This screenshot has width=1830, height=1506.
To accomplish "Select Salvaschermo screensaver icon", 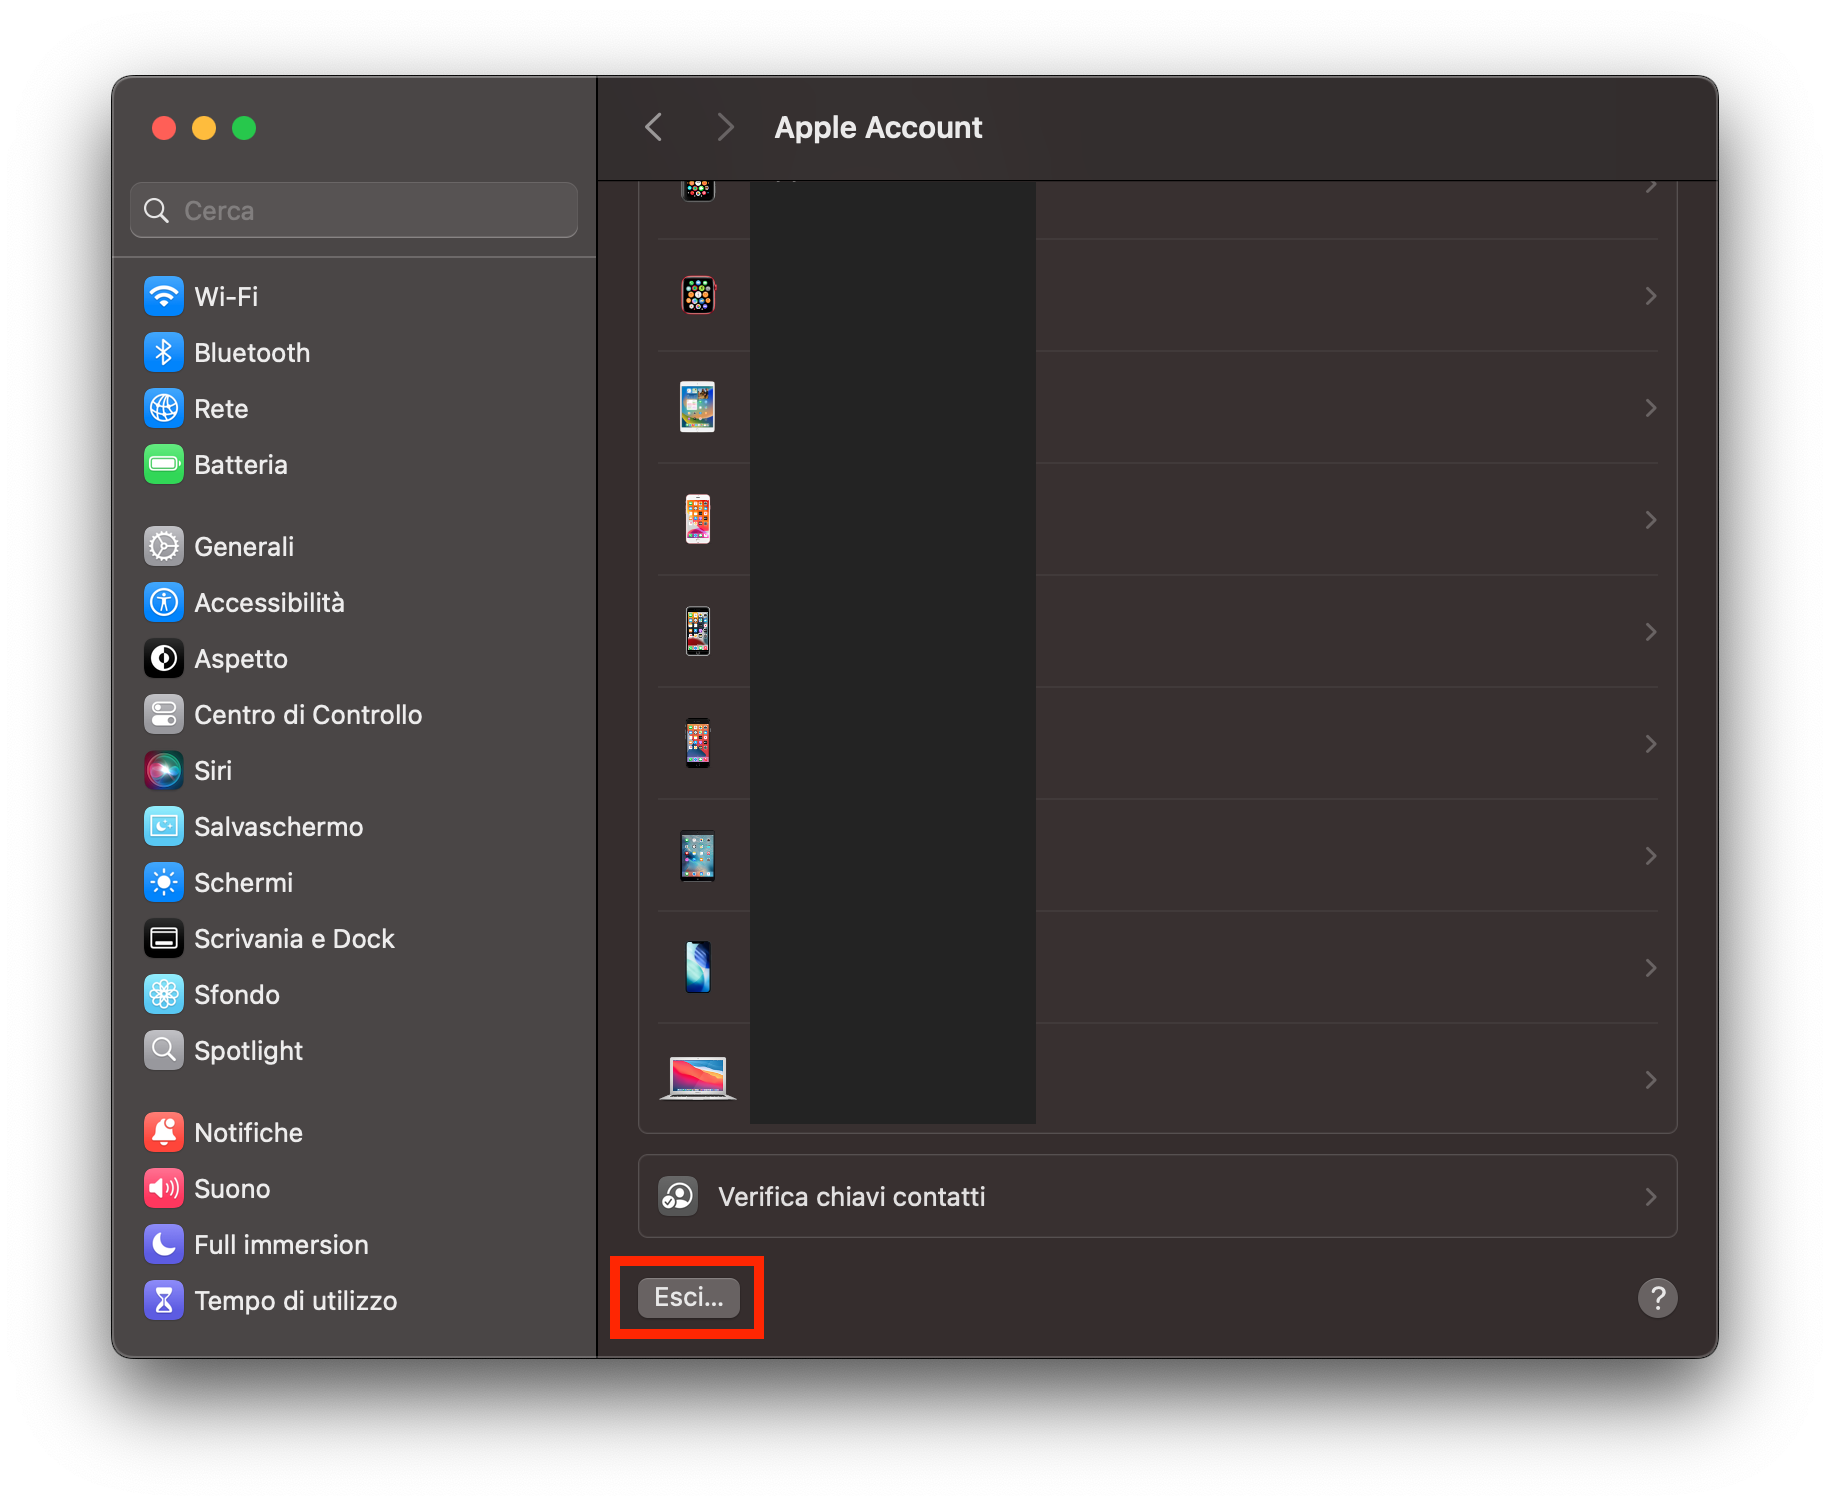I will [164, 826].
